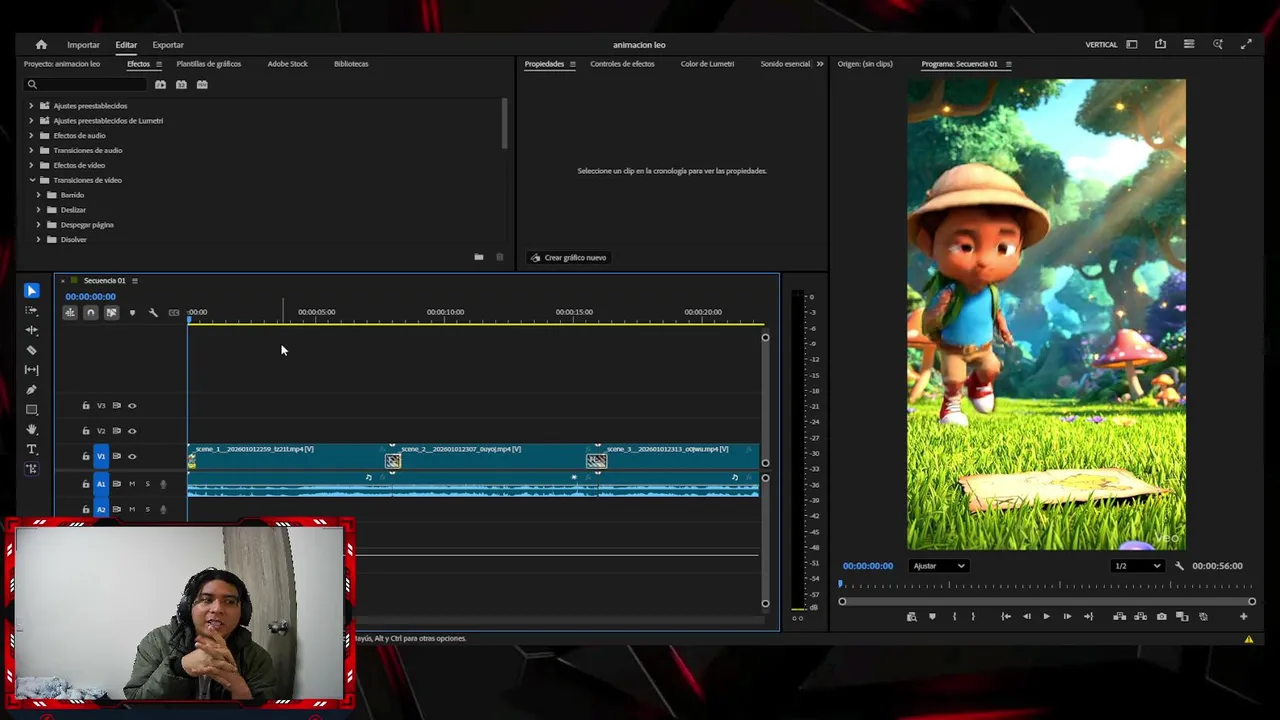The width and height of the screenshot is (1280, 720).
Task: Expand the Efectos de vídeo folder
Action: 31,166
